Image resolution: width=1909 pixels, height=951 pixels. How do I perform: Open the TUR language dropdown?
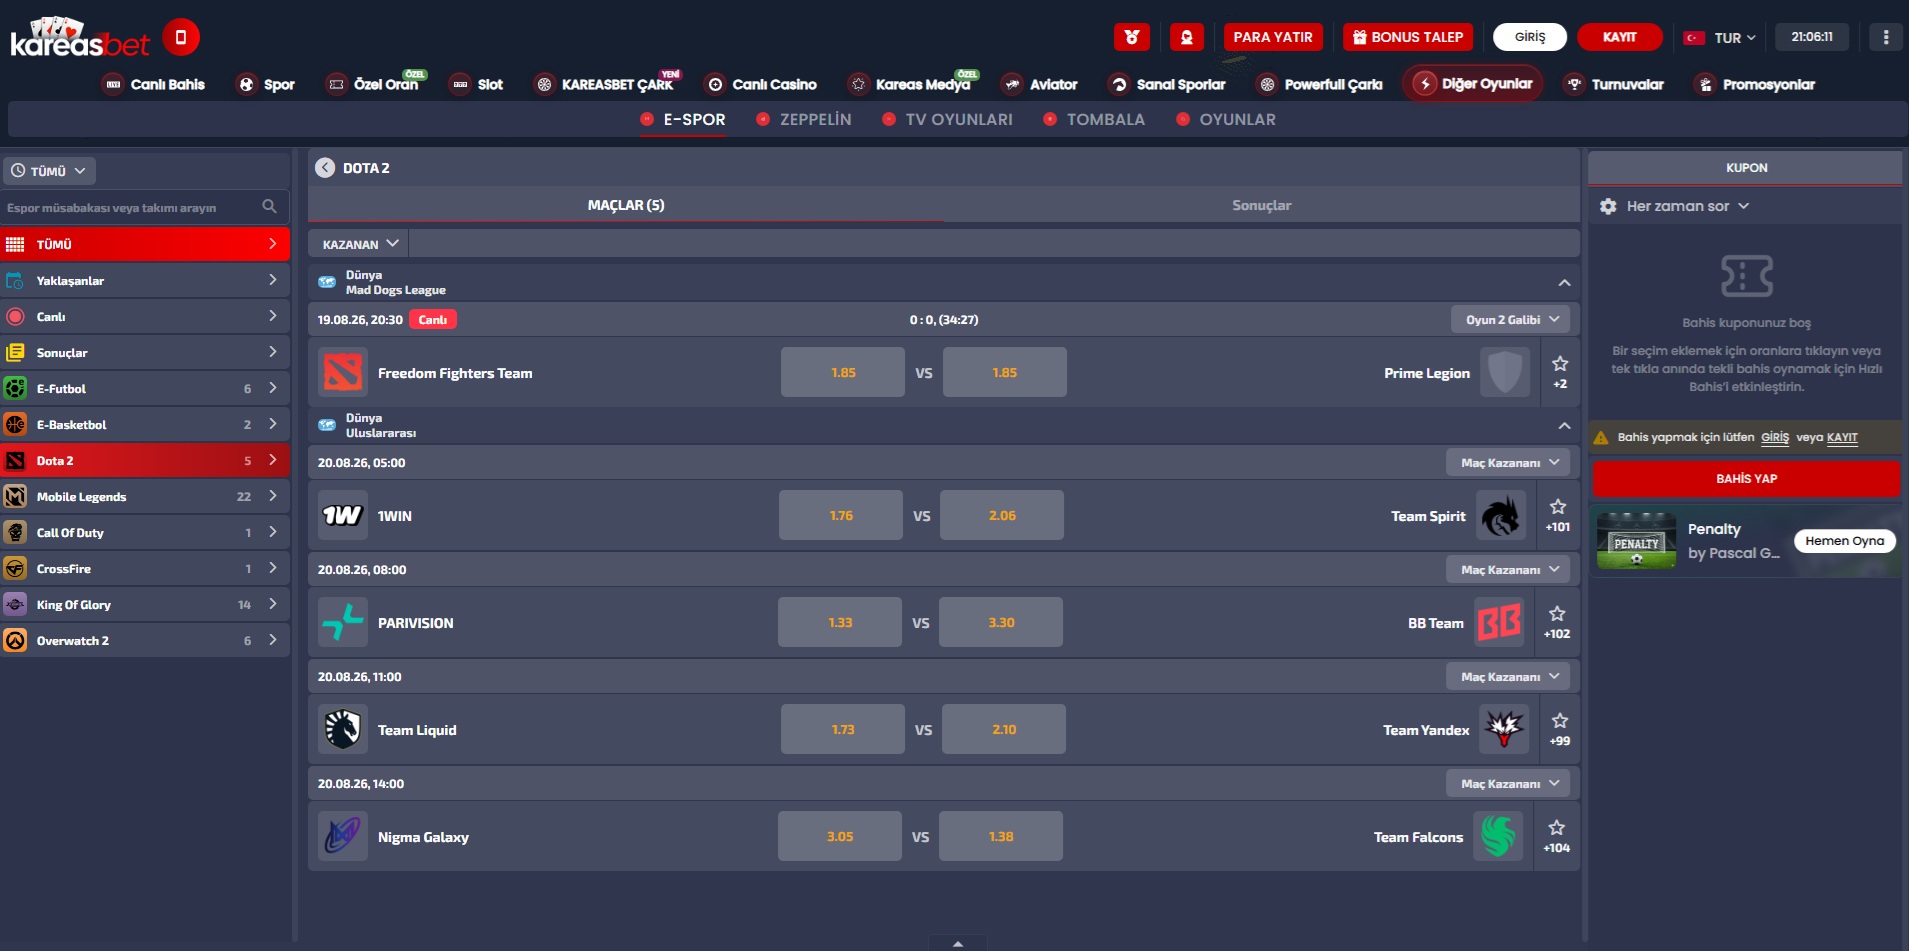[1722, 37]
